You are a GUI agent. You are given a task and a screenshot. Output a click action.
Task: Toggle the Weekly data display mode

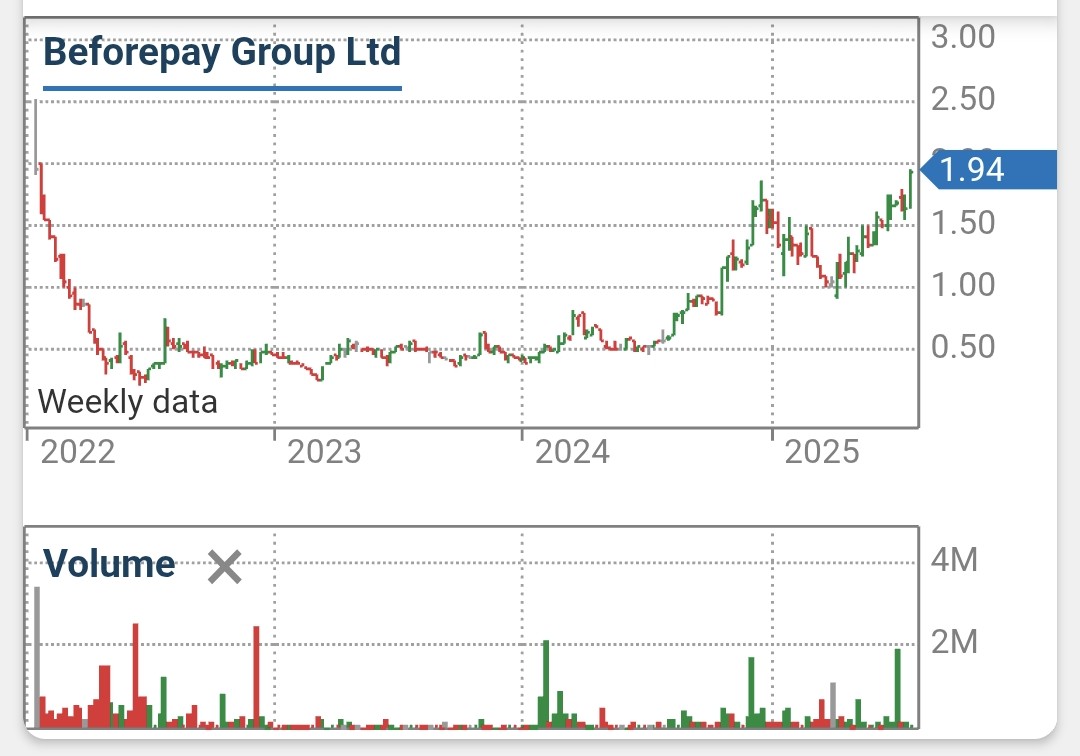pyautogui.click(x=126, y=402)
